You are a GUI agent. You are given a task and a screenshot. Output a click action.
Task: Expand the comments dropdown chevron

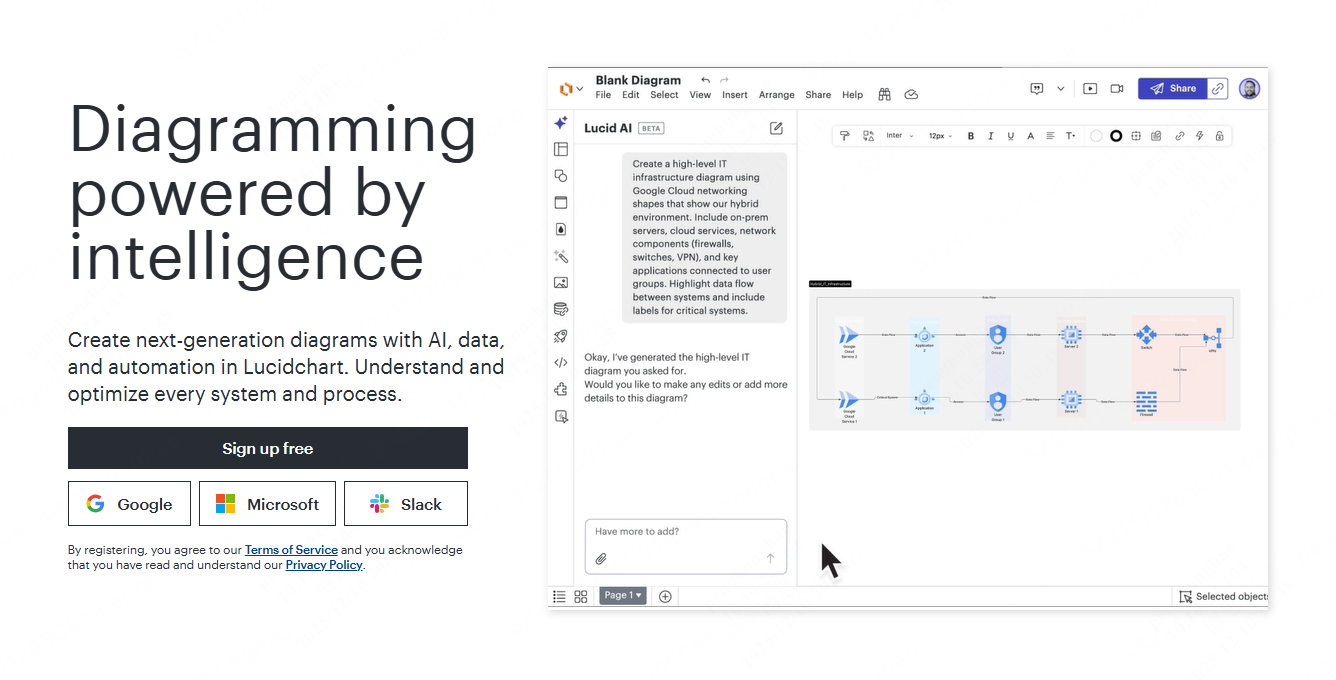tap(1061, 88)
